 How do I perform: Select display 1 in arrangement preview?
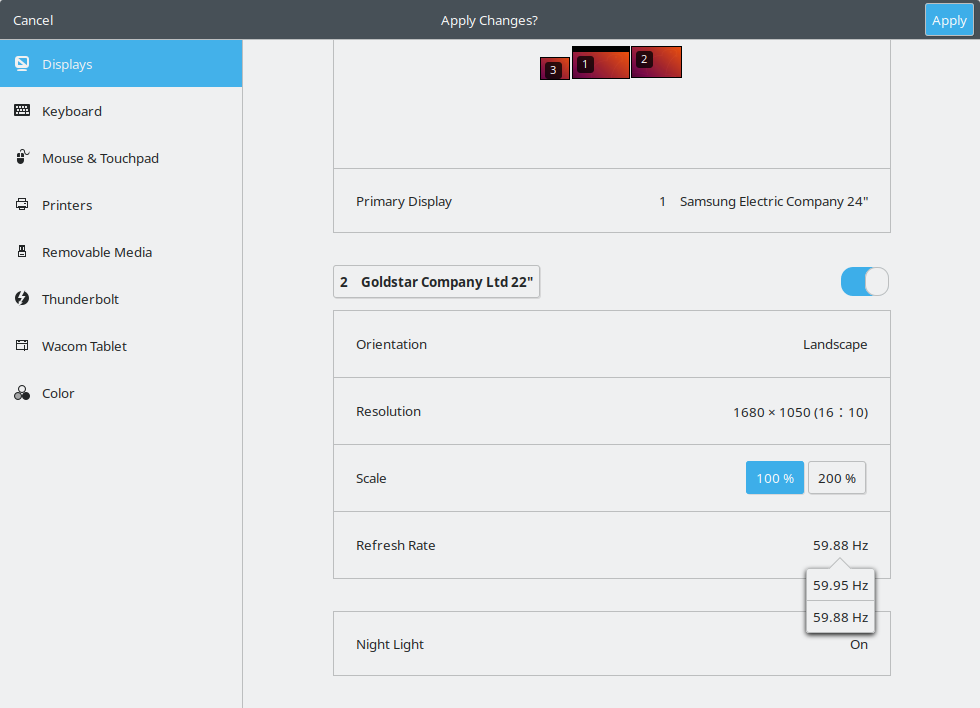click(x=601, y=62)
